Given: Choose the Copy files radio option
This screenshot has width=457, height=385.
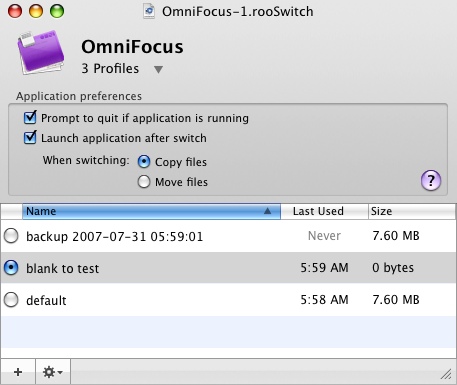Looking at the screenshot, I should click(144, 162).
